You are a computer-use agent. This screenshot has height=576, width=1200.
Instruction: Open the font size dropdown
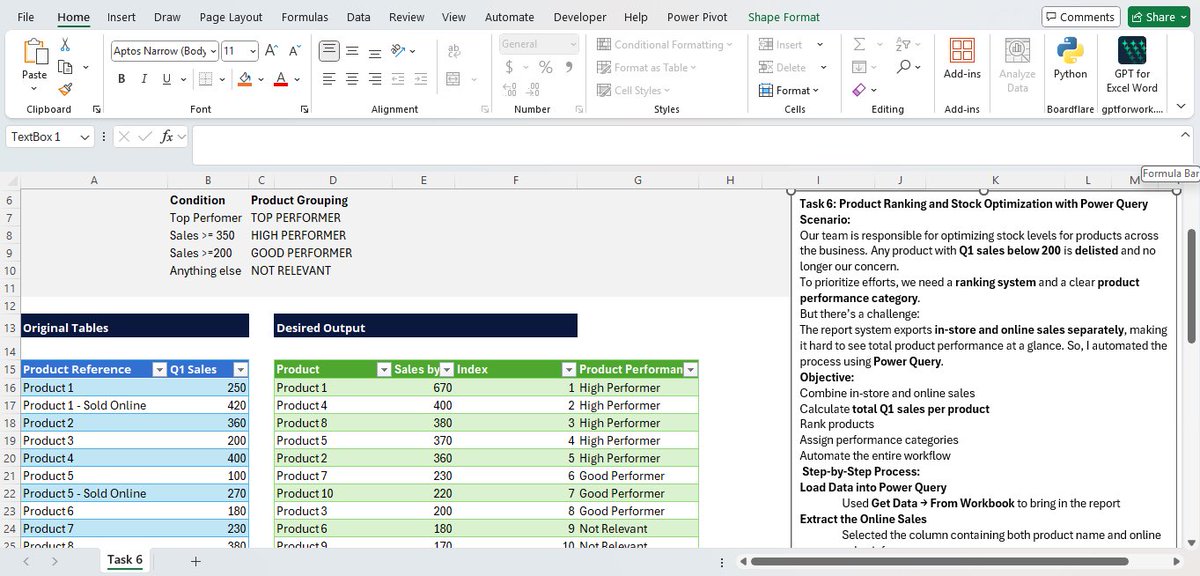253,51
